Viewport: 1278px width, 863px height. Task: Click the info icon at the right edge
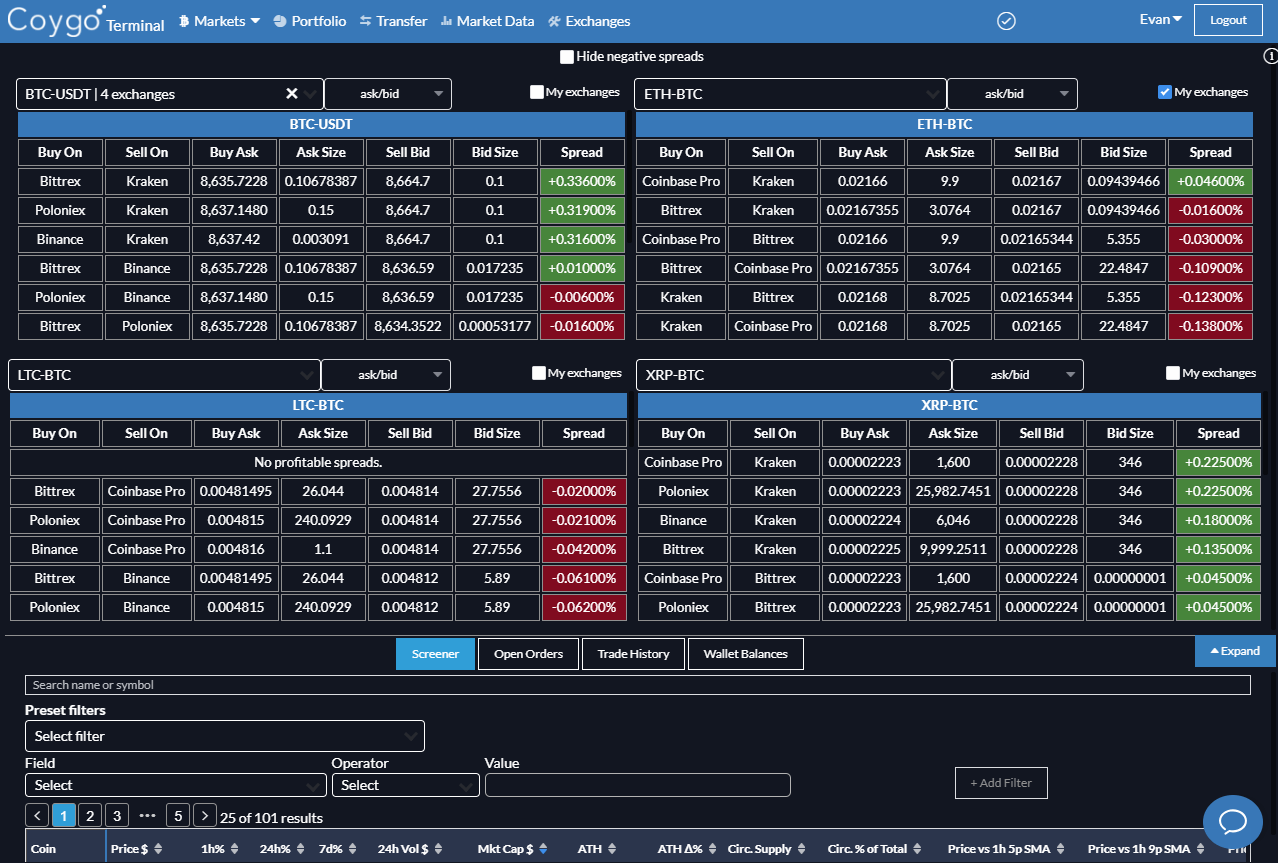click(x=1270, y=56)
